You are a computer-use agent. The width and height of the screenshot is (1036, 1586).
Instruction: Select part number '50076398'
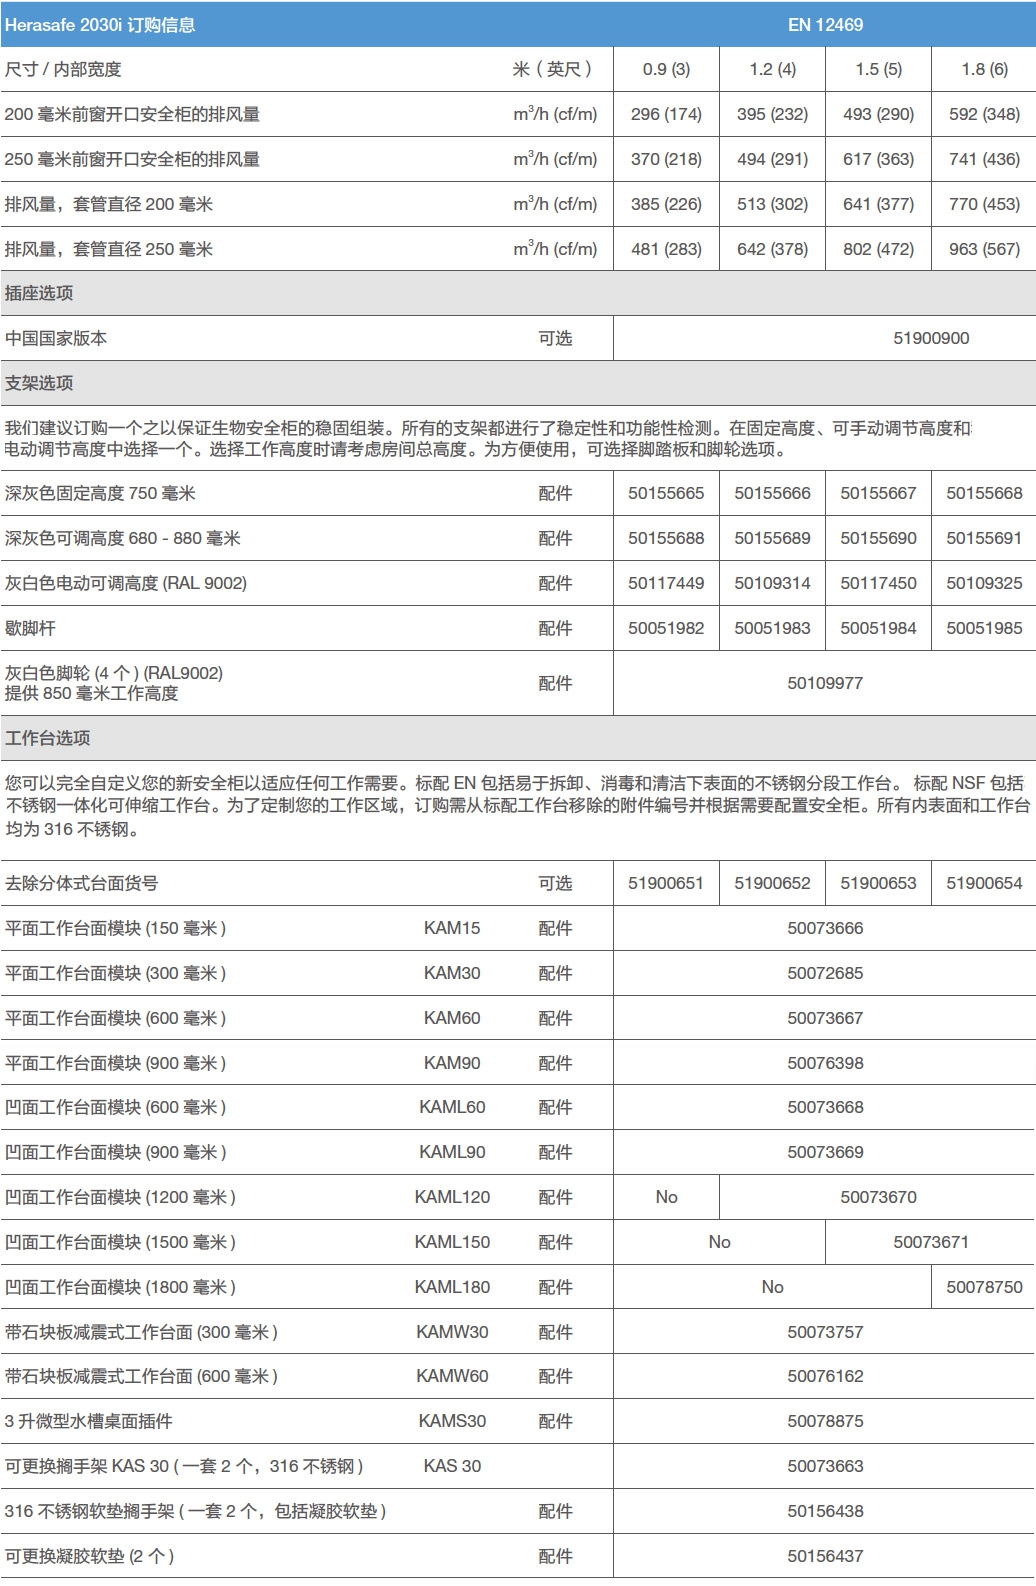[825, 1063]
